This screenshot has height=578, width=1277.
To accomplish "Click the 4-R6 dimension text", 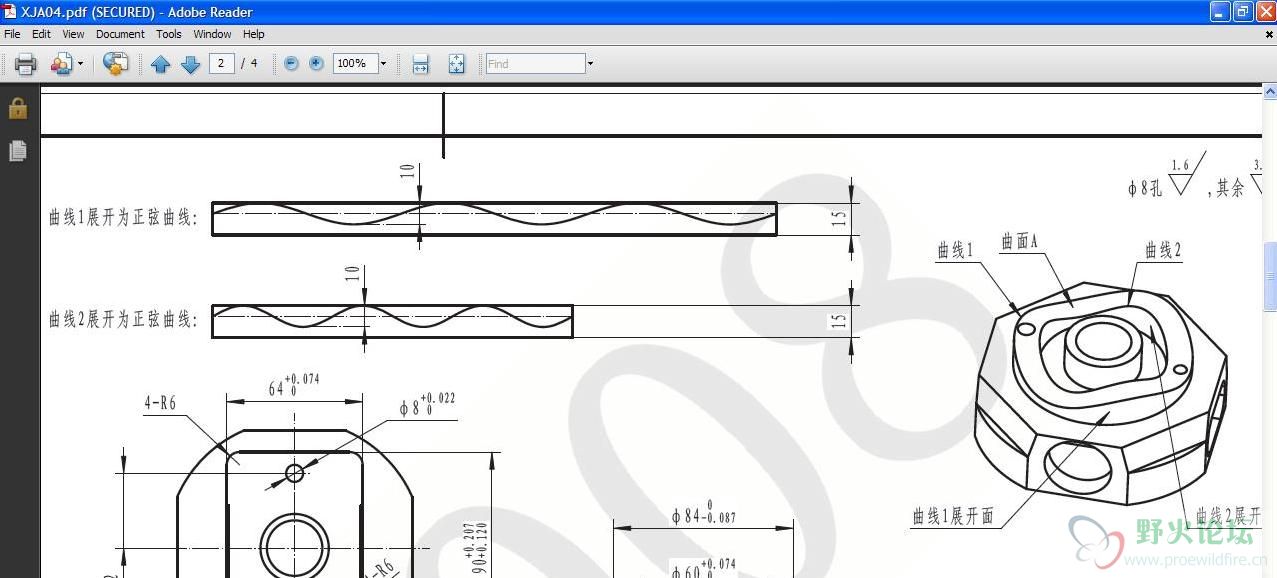I will click(x=160, y=403).
